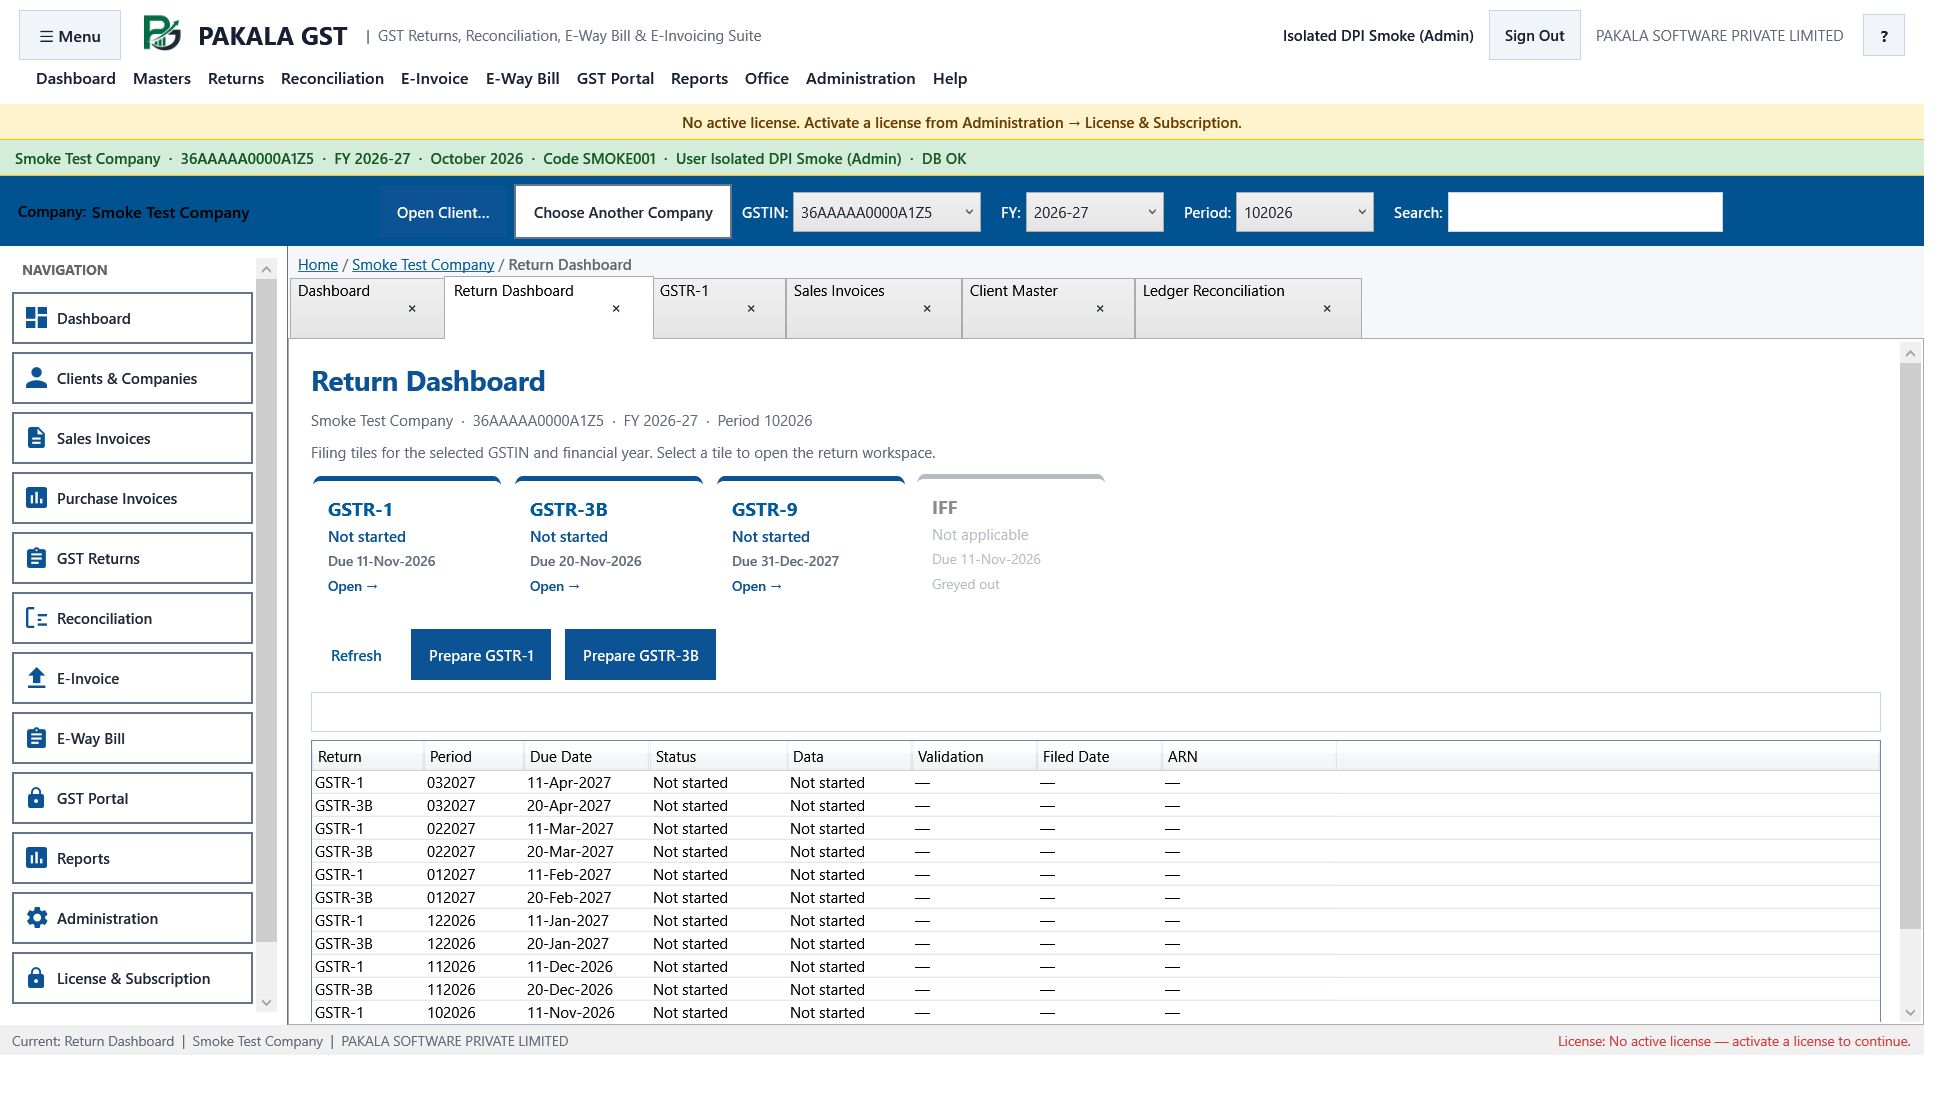Image resolution: width=1942 pixels, height=1102 pixels.
Task: Open the GSTR-3B tile link
Action: [555, 586]
